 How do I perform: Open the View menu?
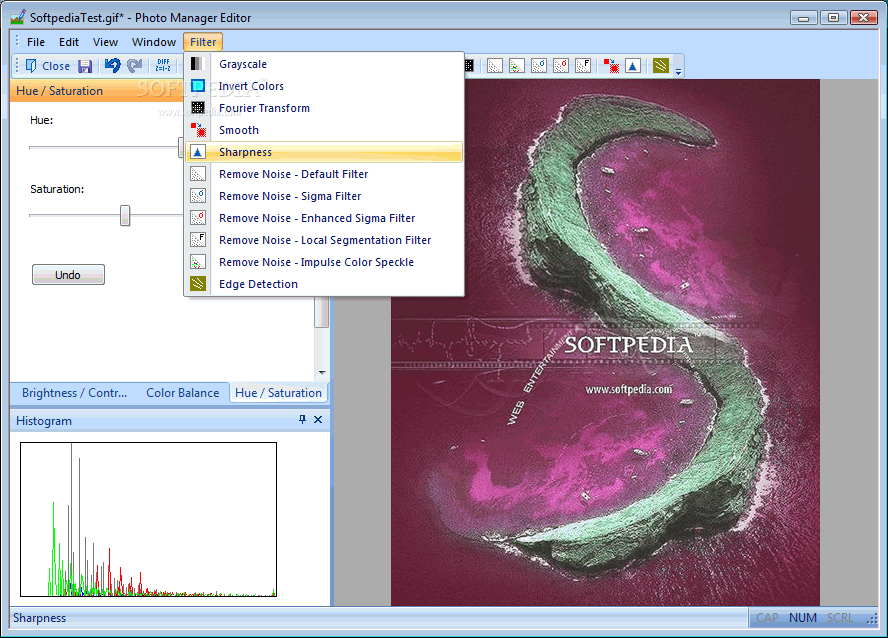pos(105,42)
